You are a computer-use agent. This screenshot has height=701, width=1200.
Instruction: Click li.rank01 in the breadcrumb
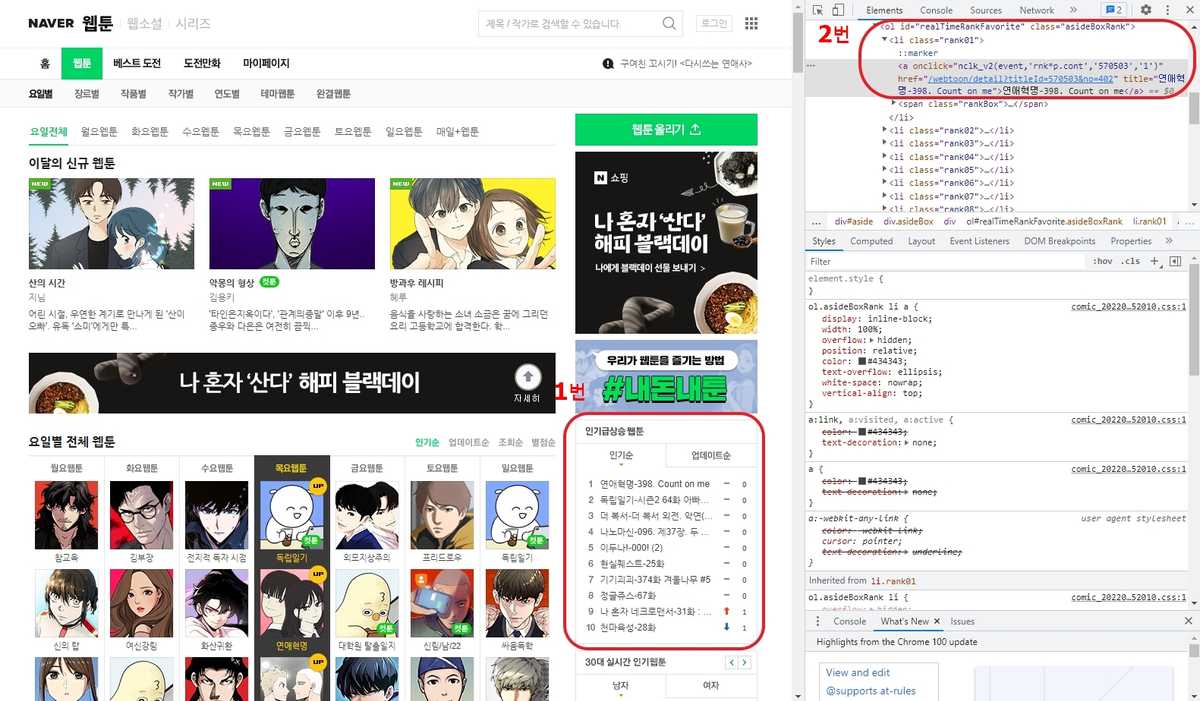[x=1149, y=221]
